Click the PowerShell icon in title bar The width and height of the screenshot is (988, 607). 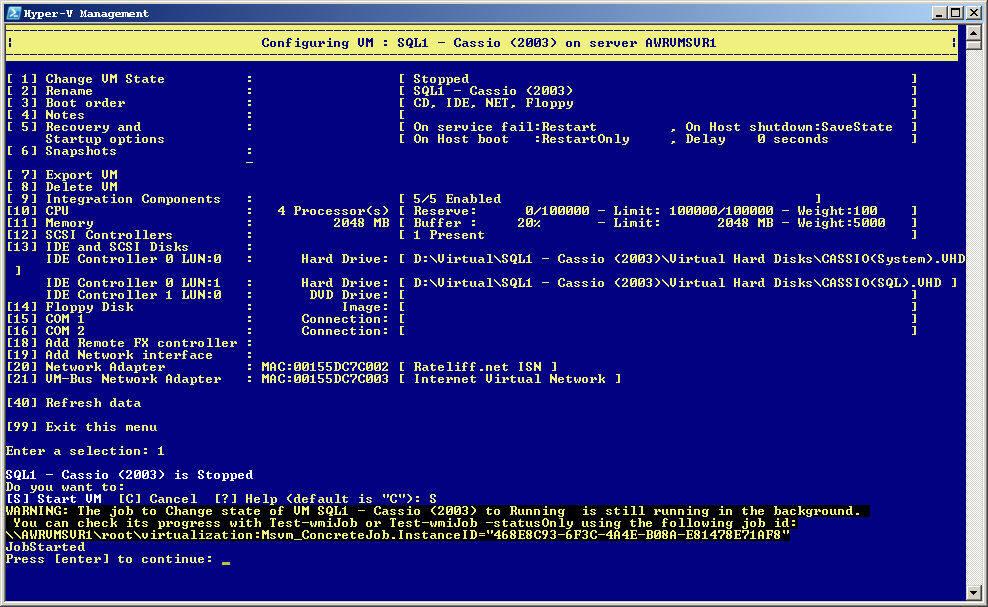(13, 13)
